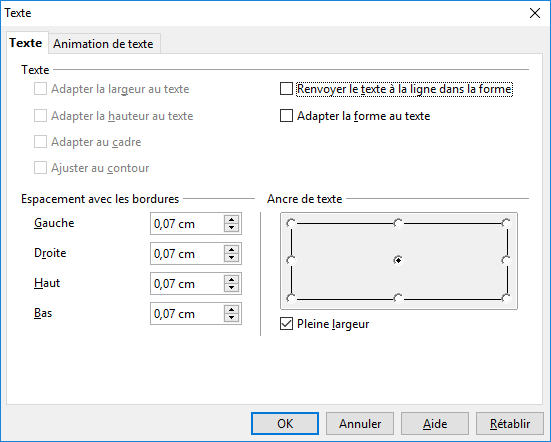Screen dimensions: 551x442
Task: Switch to Animation de texte tab
Action: pyautogui.click(x=103, y=44)
